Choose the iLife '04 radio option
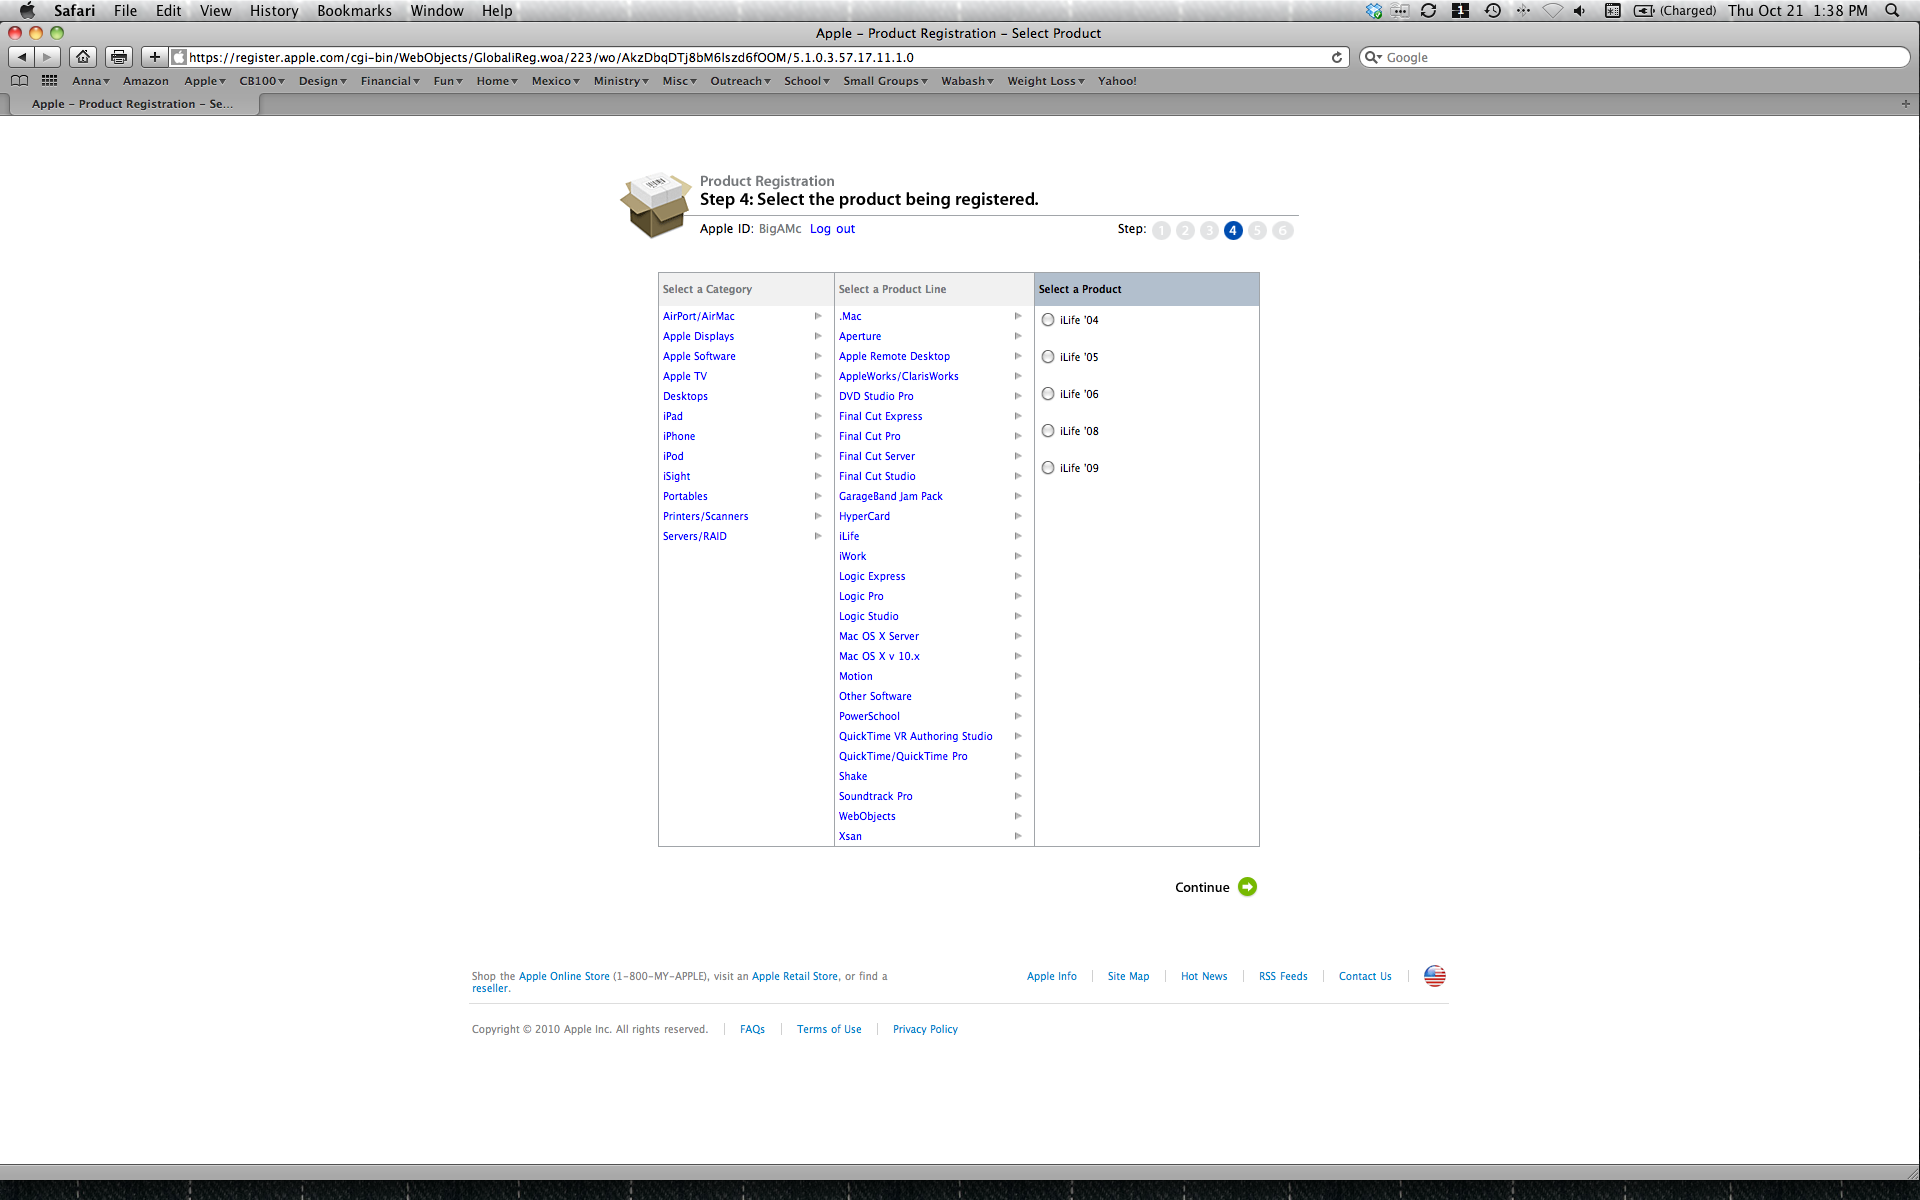Viewport: 1920px width, 1200px height. tap(1048, 320)
